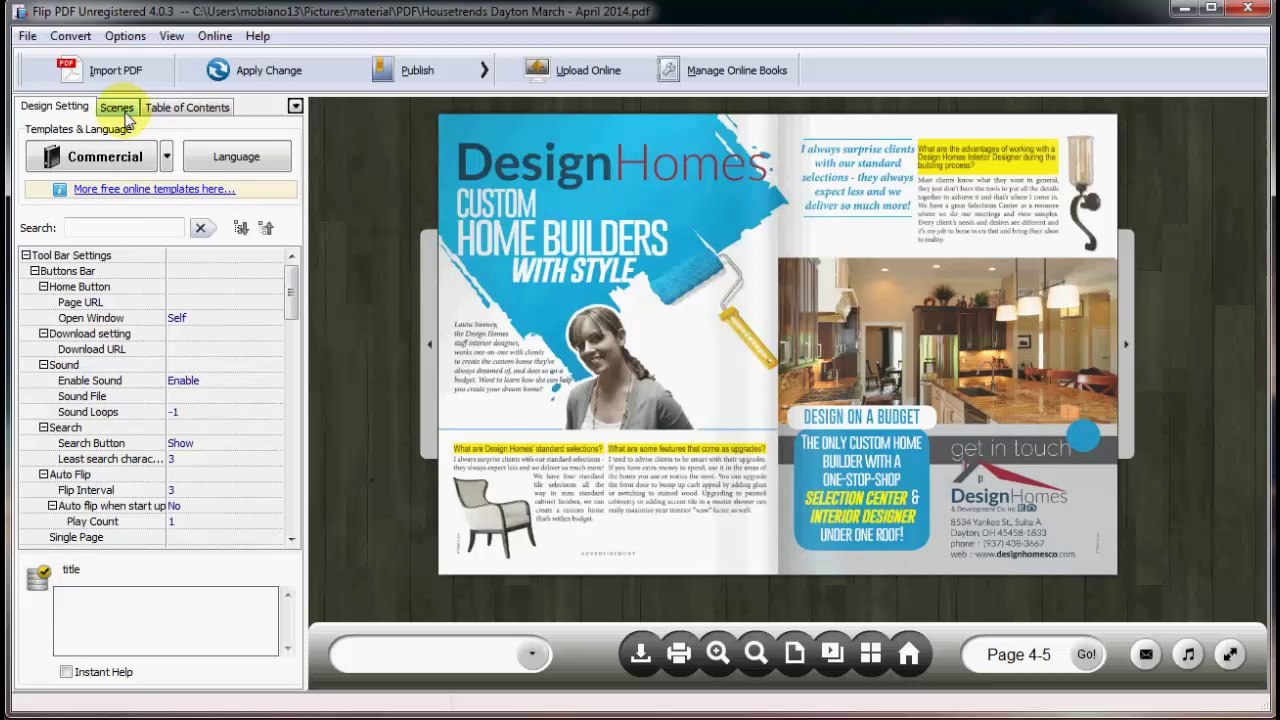Open the Options menu

click(x=125, y=36)
